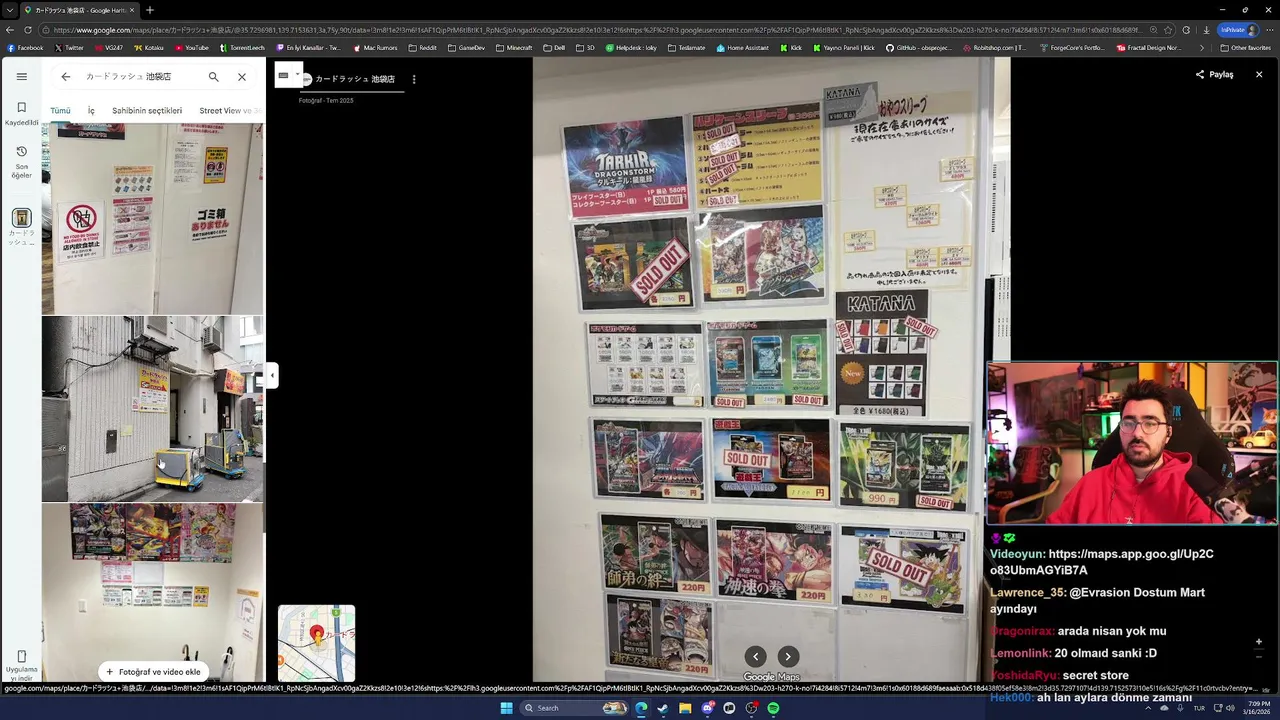
Task: Click the Maps search text field
Action: (x=140, y=77)
